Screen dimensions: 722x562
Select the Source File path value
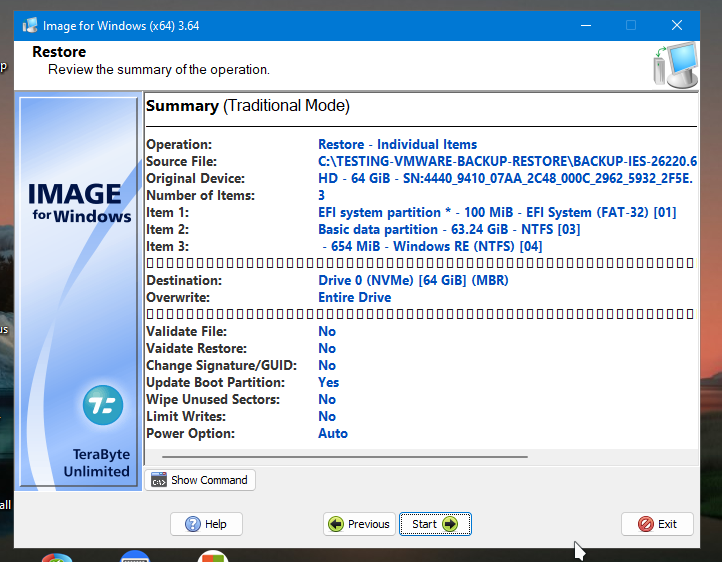point(507,162)
